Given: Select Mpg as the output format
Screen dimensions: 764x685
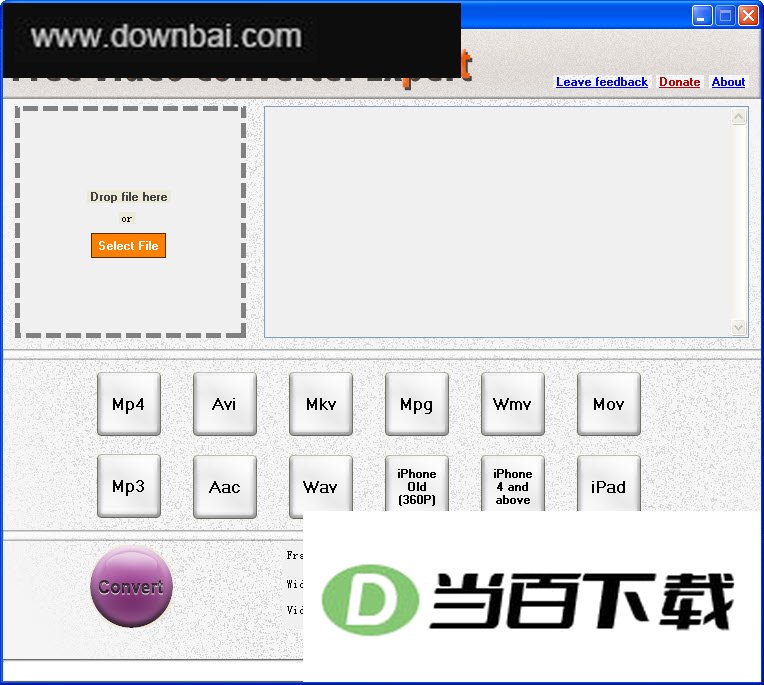Looking at the screenshot, I should (x=417, y=404).
